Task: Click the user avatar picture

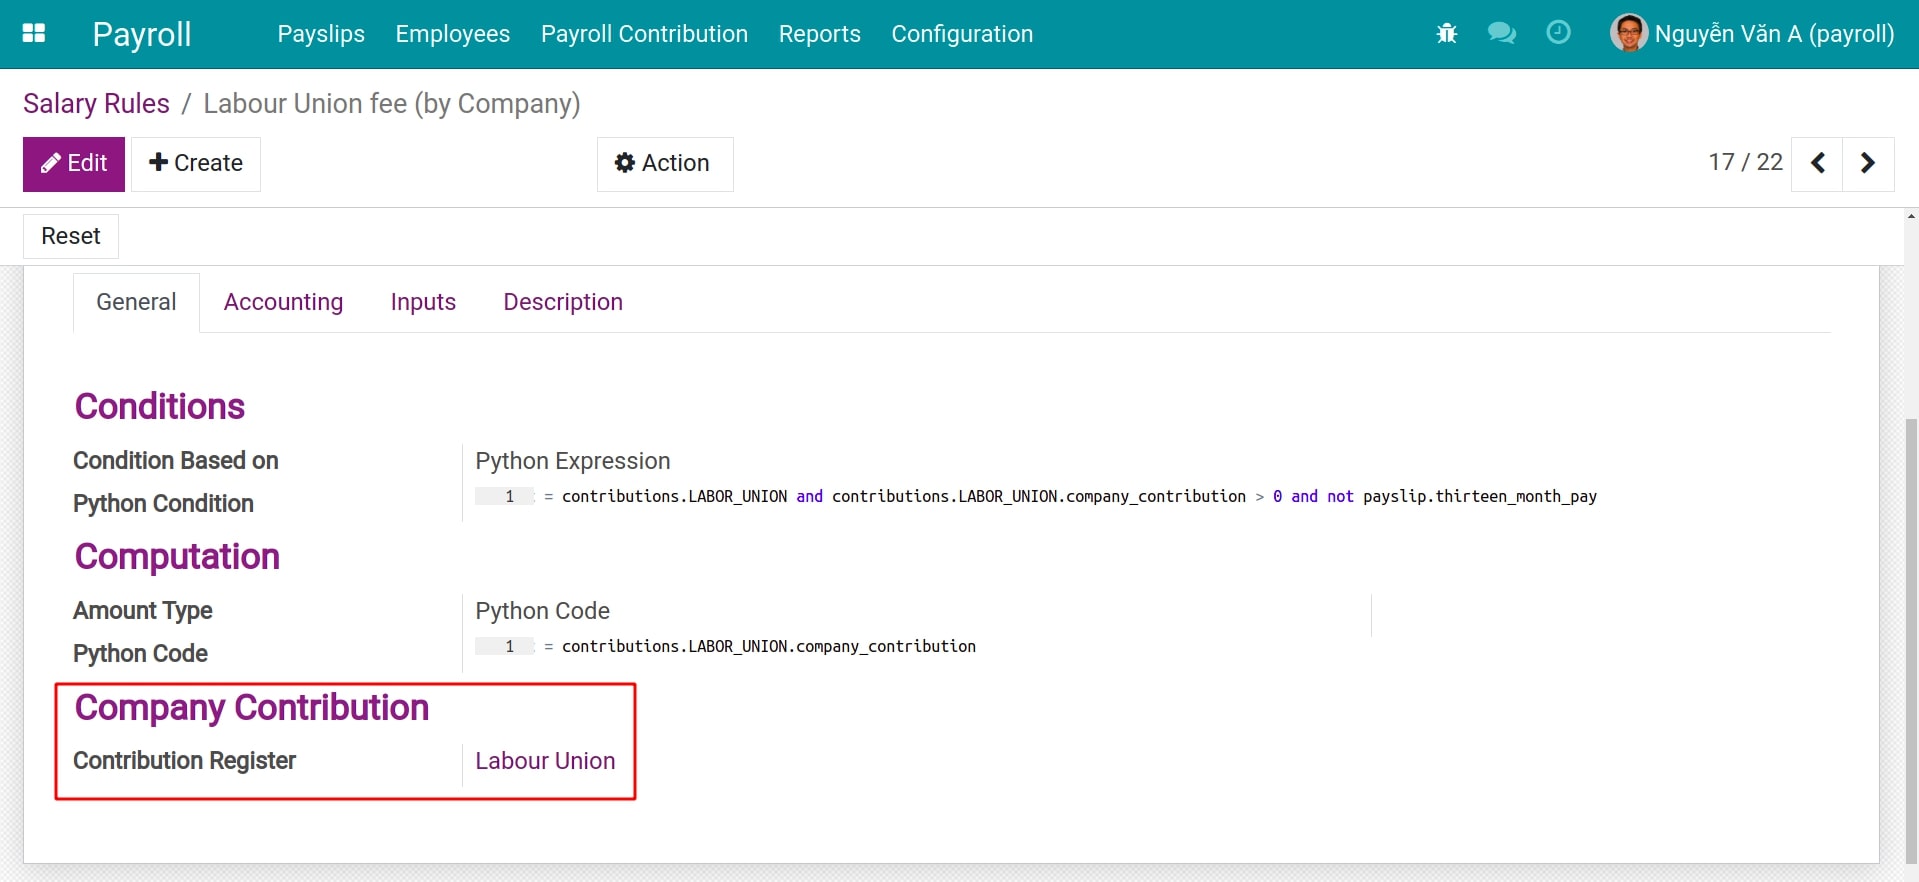Action: 1628,33
